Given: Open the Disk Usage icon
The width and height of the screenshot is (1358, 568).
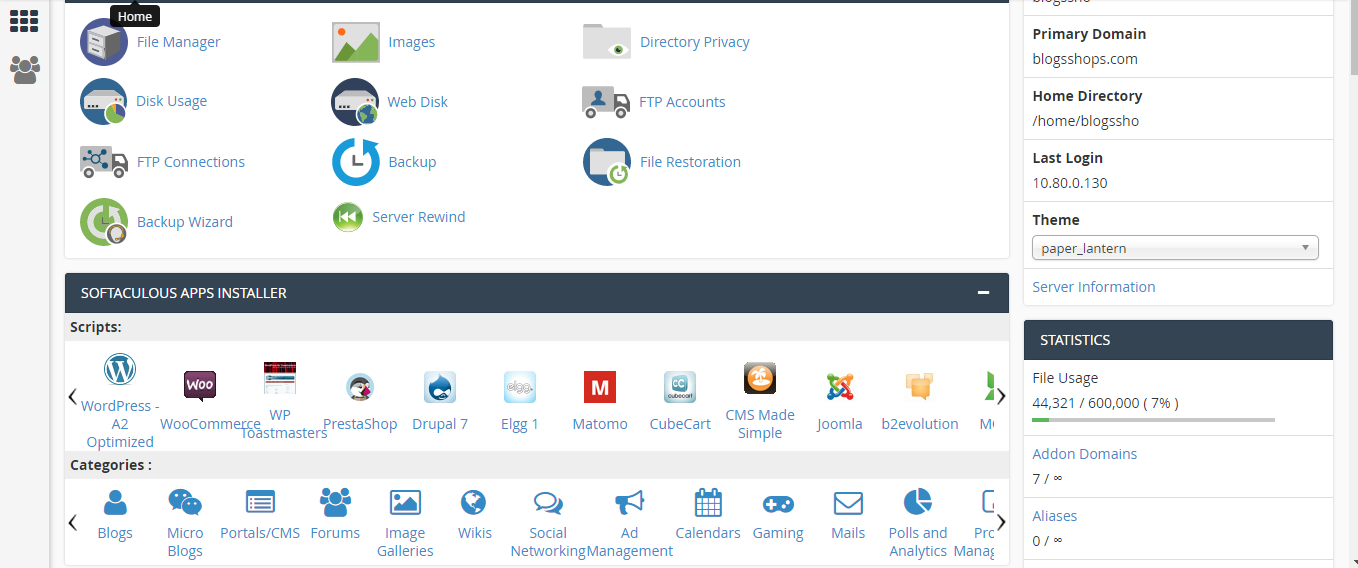Looking at the screenshot, I should click(104, 101).
